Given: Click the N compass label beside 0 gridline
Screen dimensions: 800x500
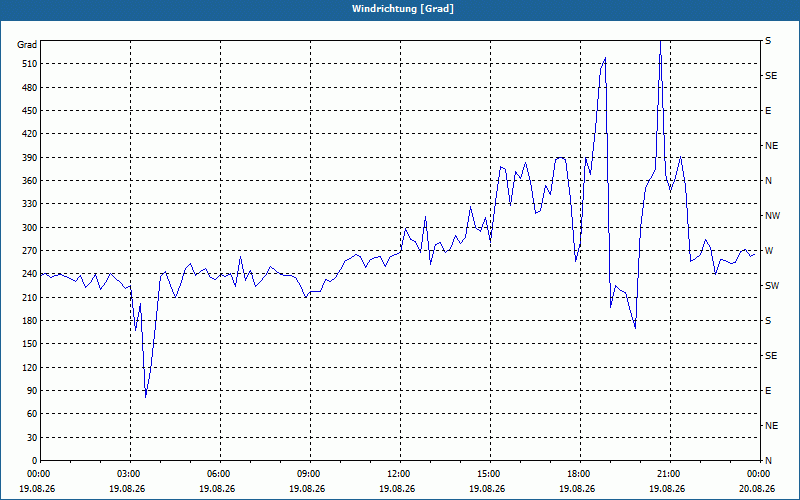Looking at the screenshot, I should [x=768, y=461].
